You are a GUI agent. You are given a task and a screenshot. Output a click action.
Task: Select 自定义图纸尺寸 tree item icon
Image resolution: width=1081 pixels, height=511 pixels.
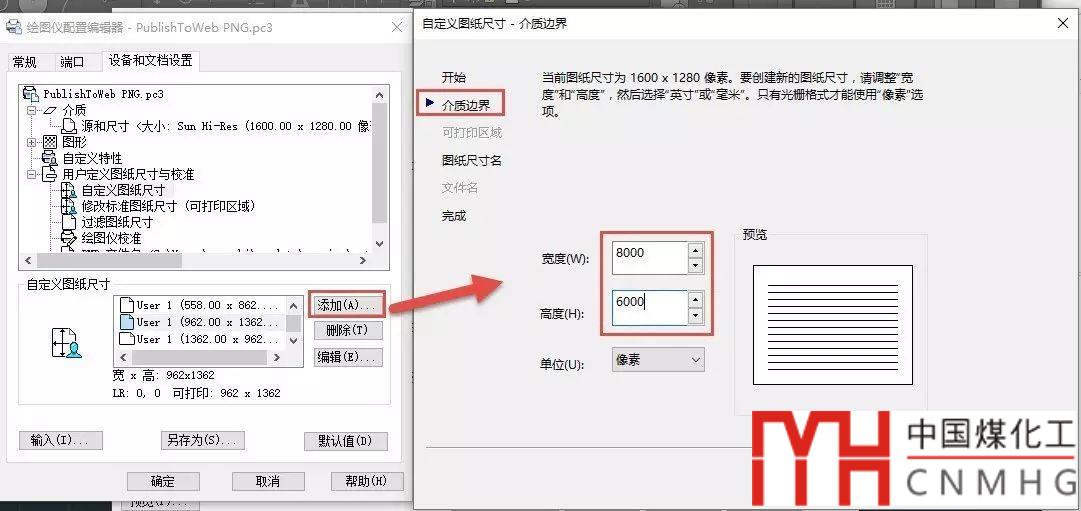pos(69,190)
